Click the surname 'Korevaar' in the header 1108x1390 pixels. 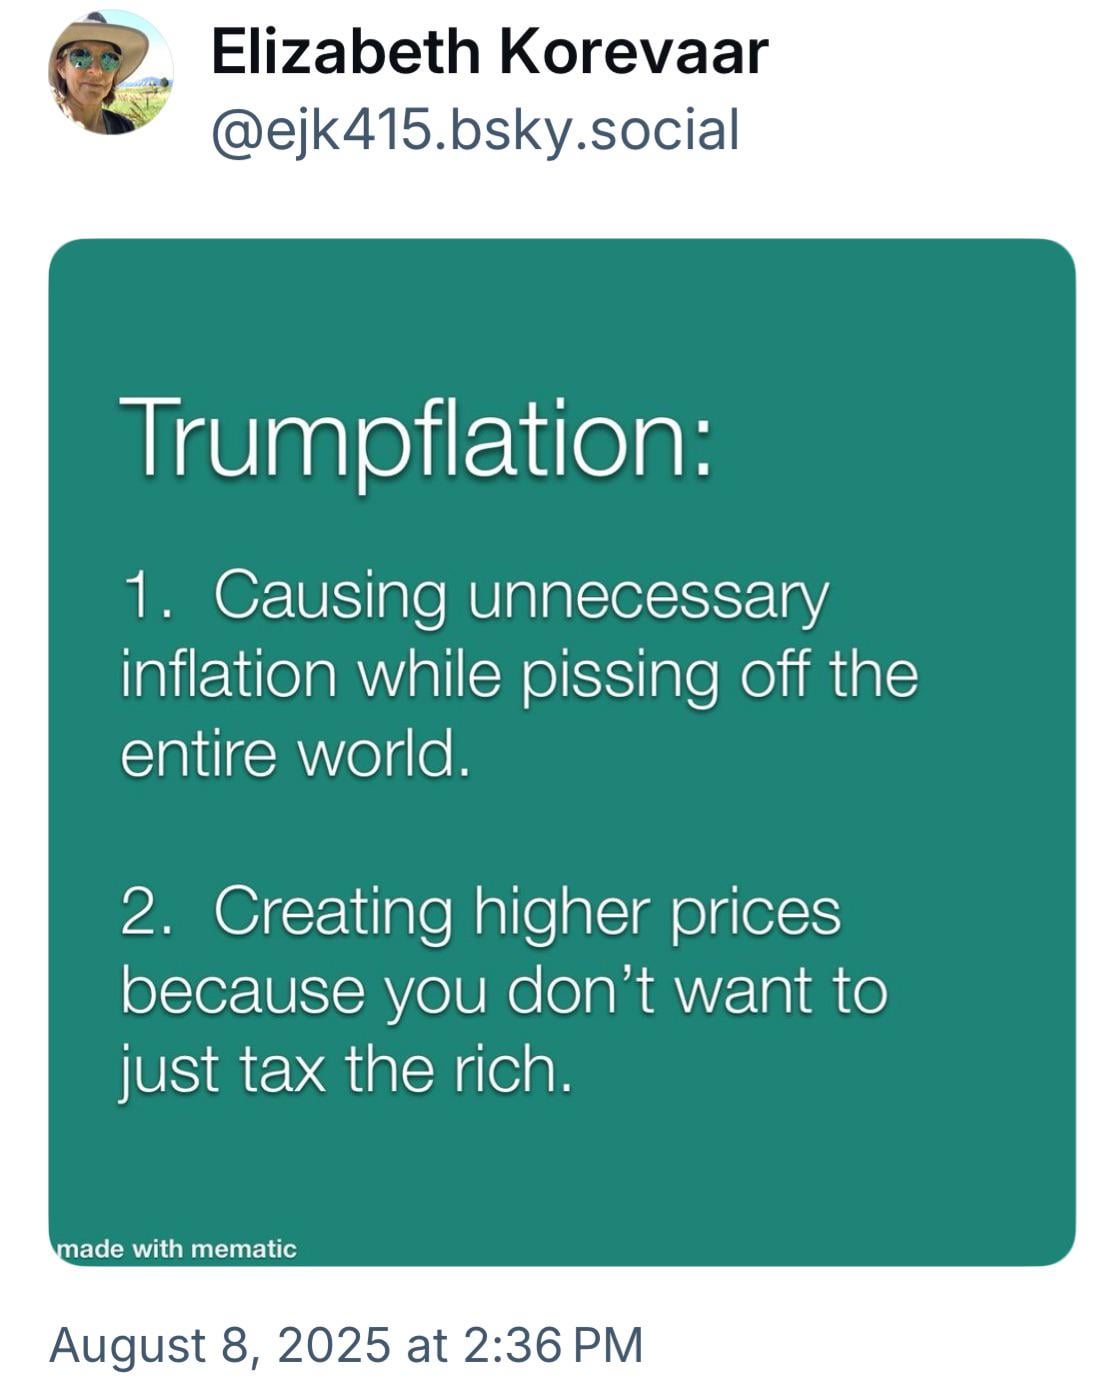633,53
